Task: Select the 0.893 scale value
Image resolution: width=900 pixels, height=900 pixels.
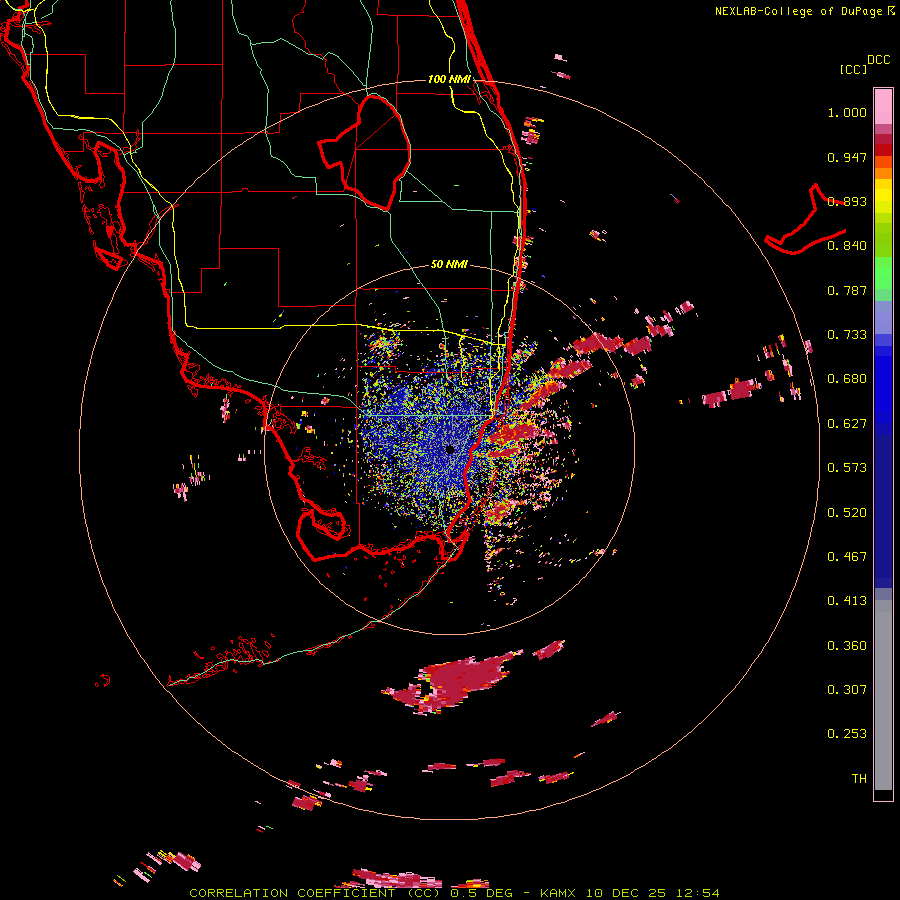Action: [847, 201]
